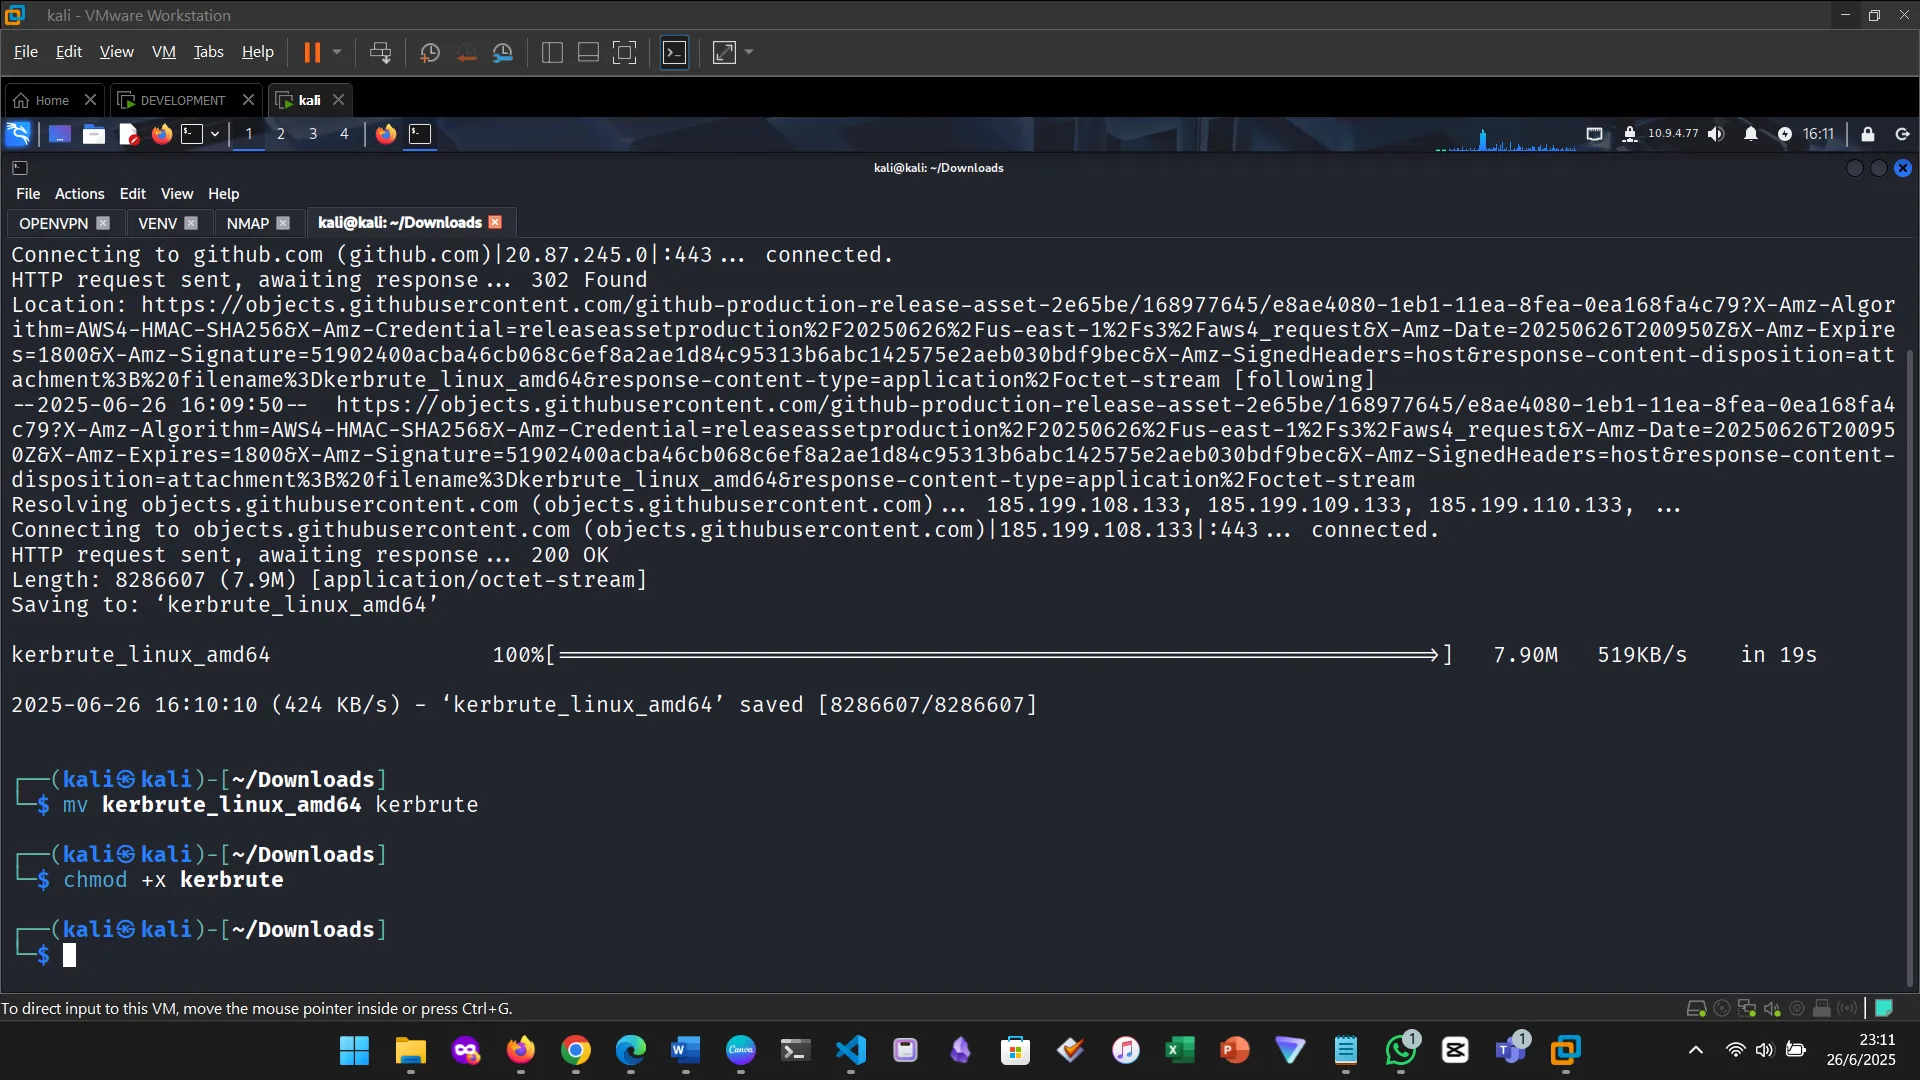Toggle the console view button in VMware toolbar

(x=675, y=52)
